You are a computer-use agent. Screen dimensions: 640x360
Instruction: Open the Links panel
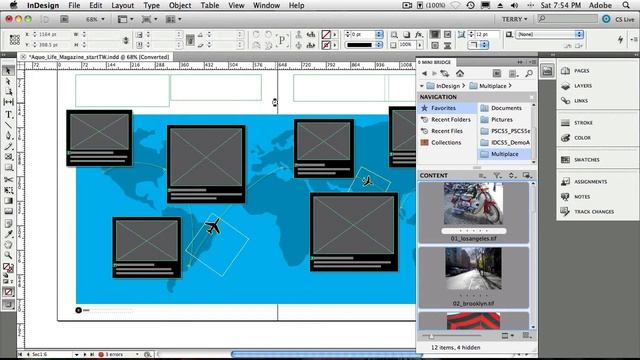point(575,100)
